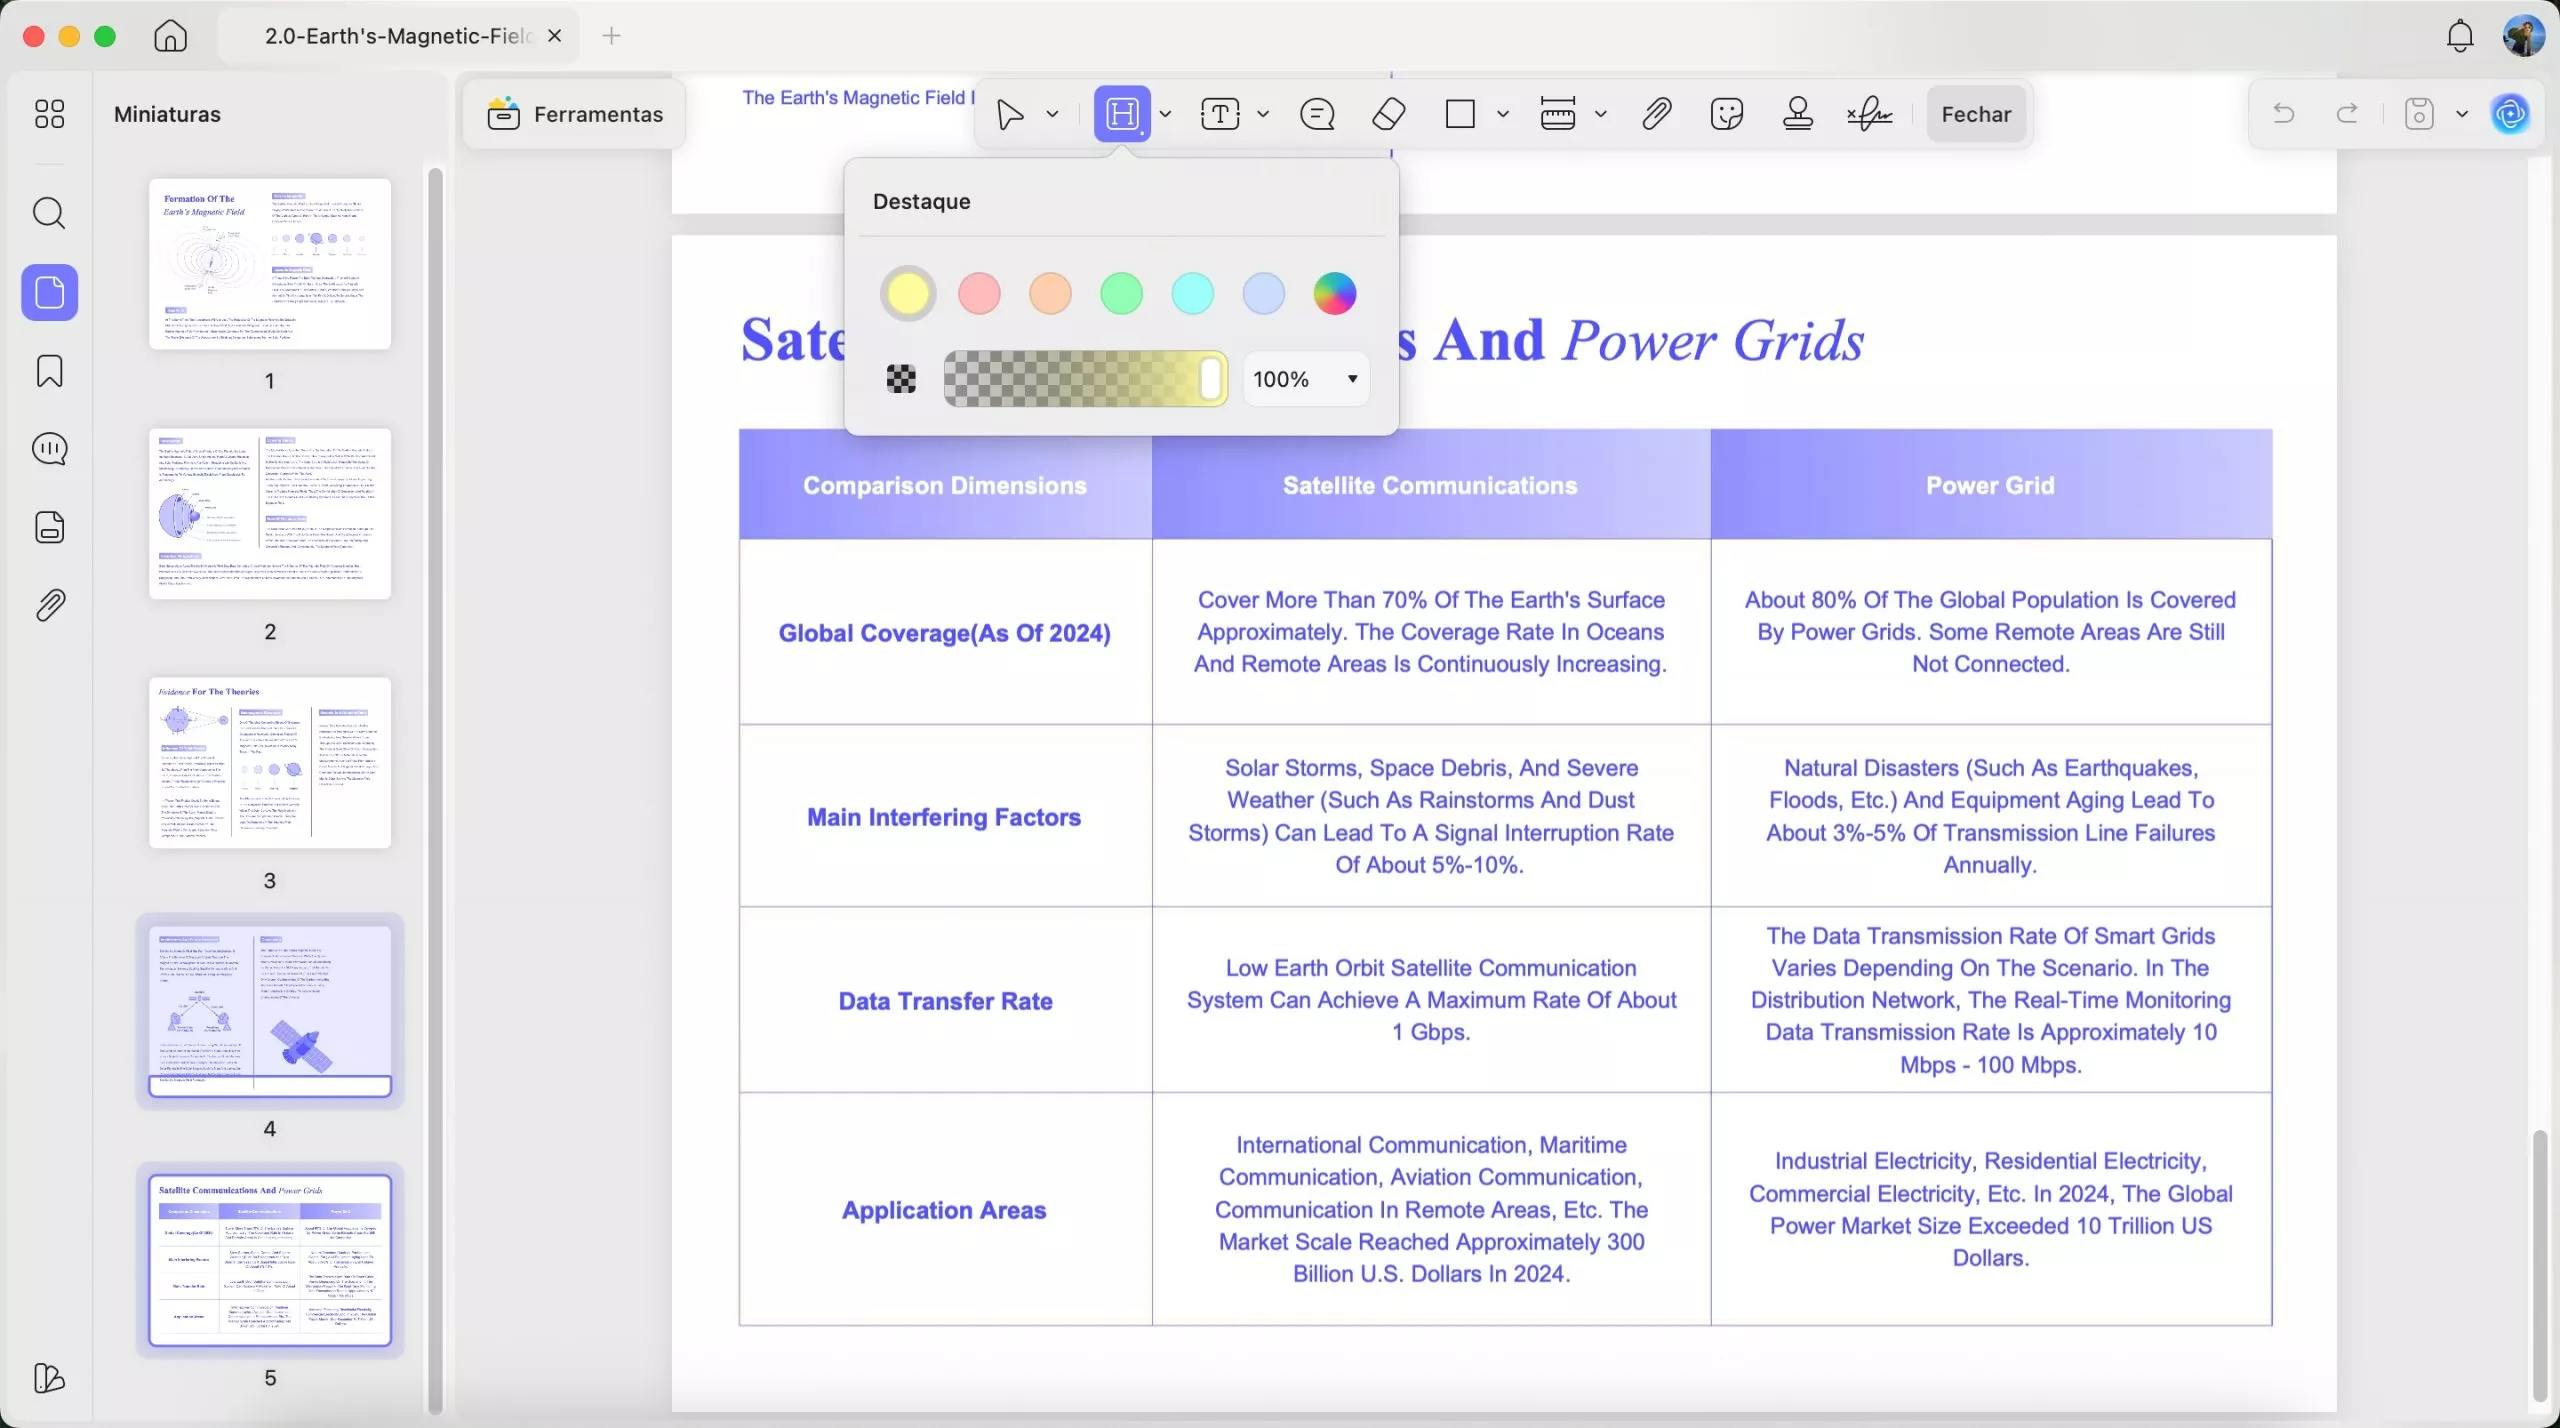Screen dimensions: 2560x1428
Task: Select the eraser tool in toolbar
Action: tap(1388, 114)
